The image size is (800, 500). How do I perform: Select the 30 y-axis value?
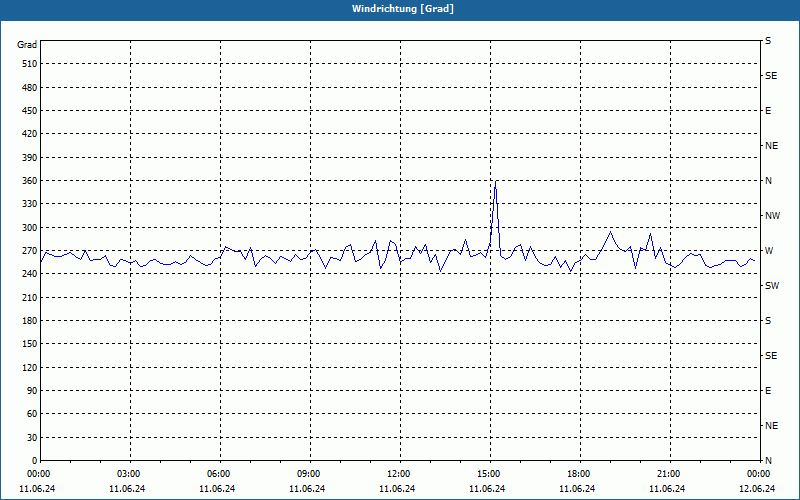point(32,438)
